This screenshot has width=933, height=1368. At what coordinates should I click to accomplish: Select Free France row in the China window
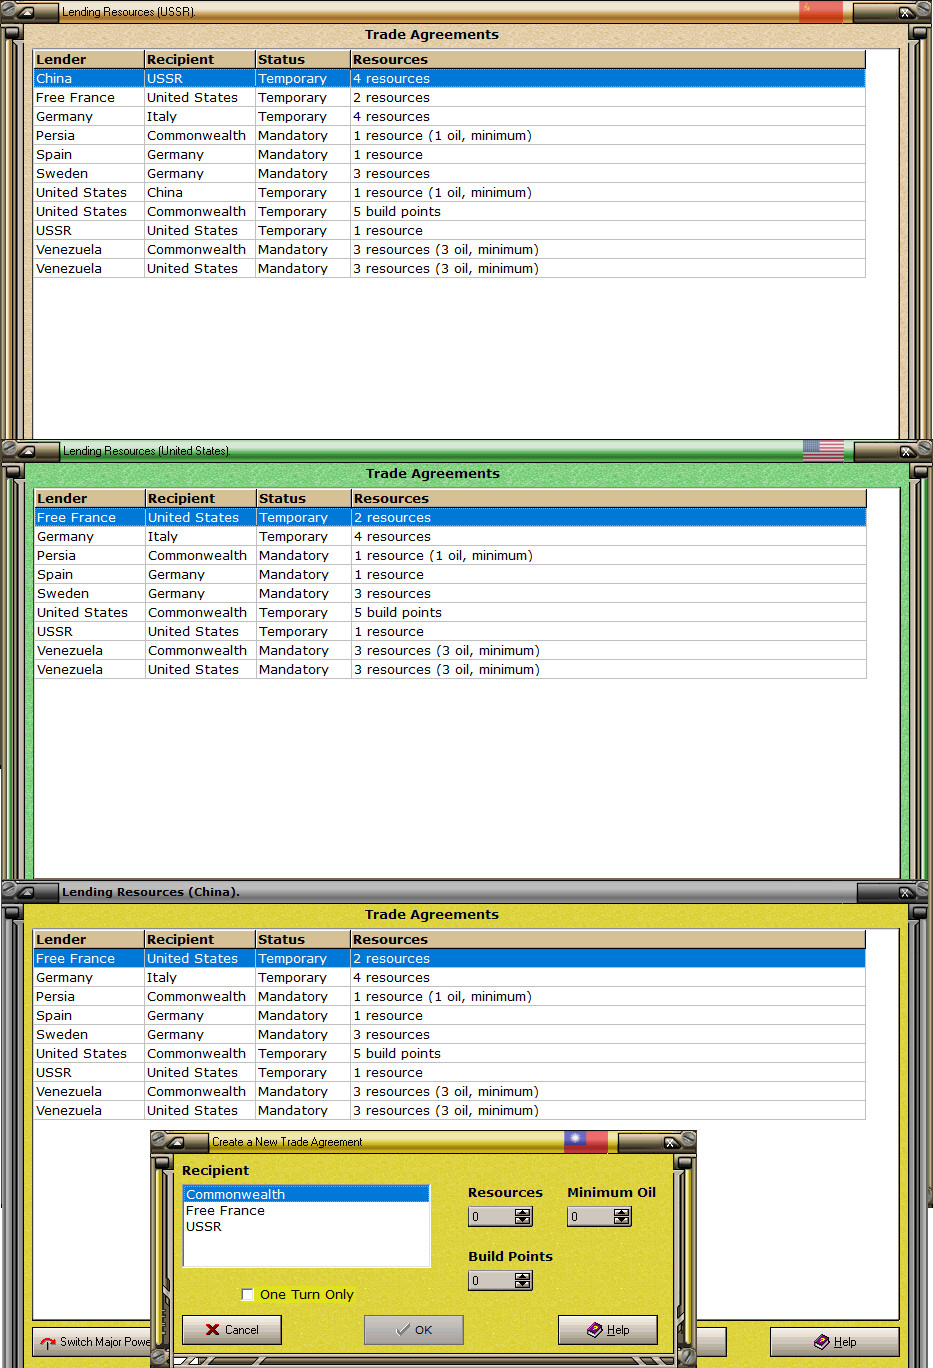click(x=449, y=958)
